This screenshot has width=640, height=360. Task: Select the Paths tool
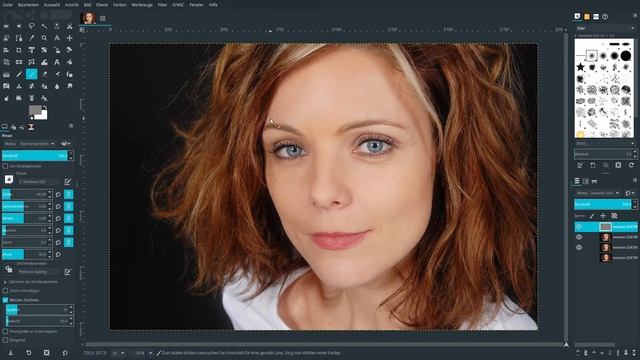pos(19,38)
